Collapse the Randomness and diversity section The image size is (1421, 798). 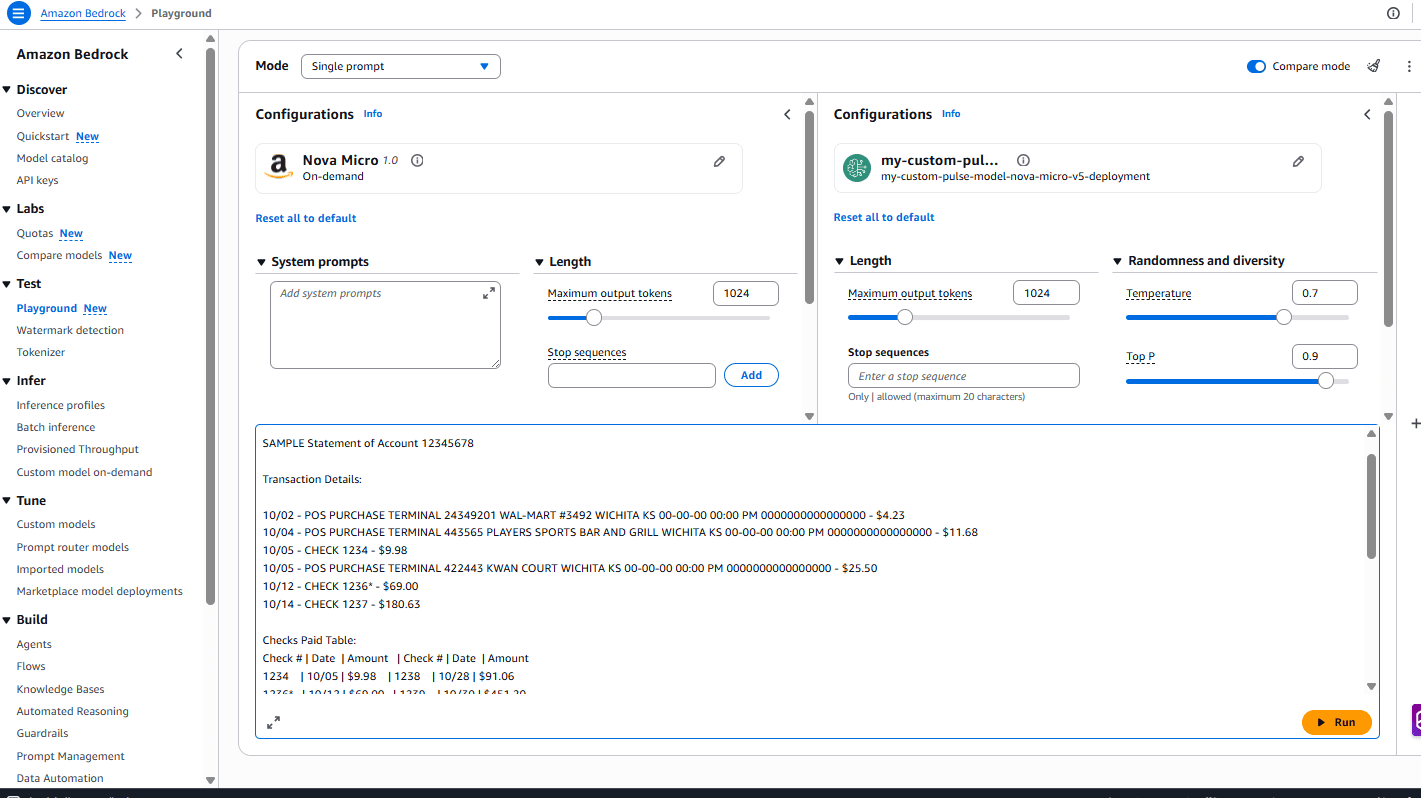(x=1118, y=261)
